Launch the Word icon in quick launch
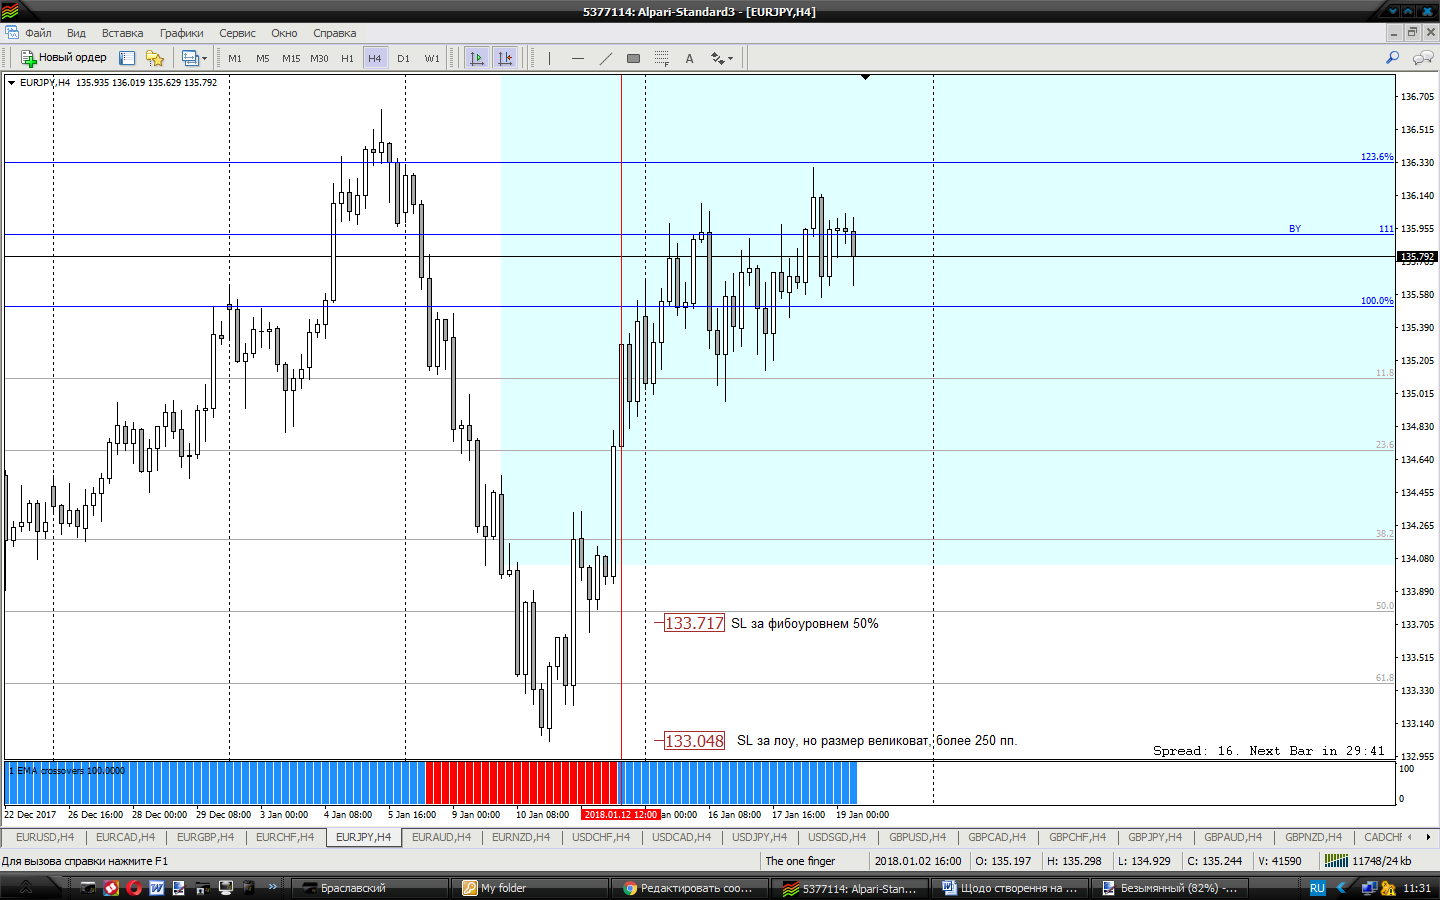 157,888
